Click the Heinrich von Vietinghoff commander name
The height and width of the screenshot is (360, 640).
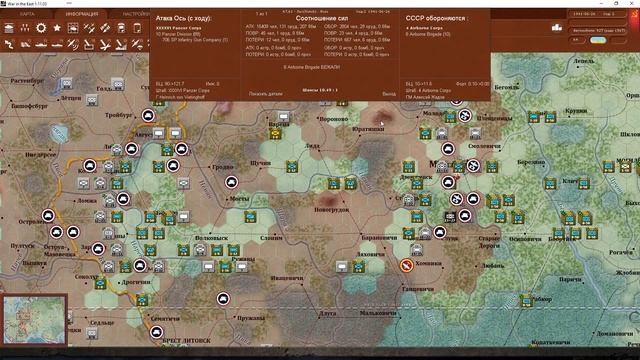click(x=180, y=98)
